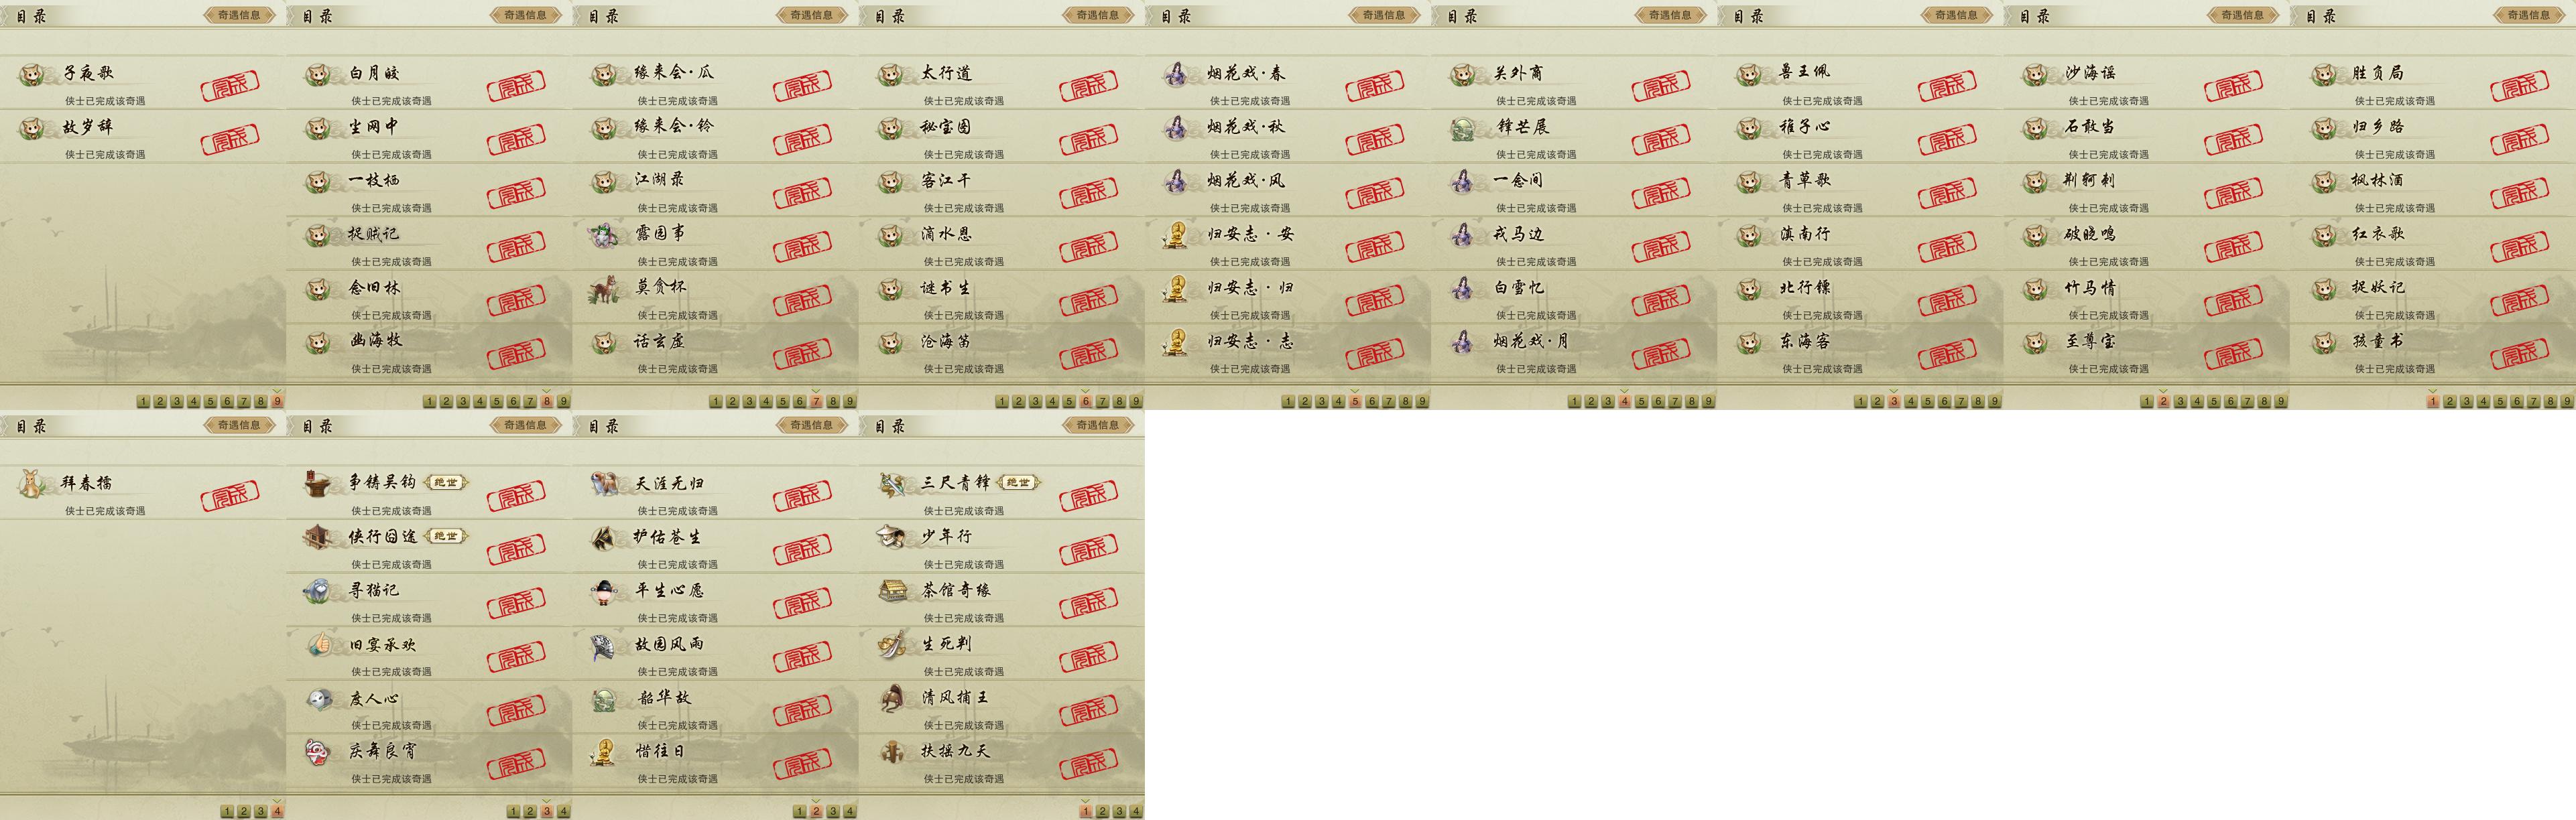Open the teahouse icon beside 茶馆奇缘

coord(891,590)
